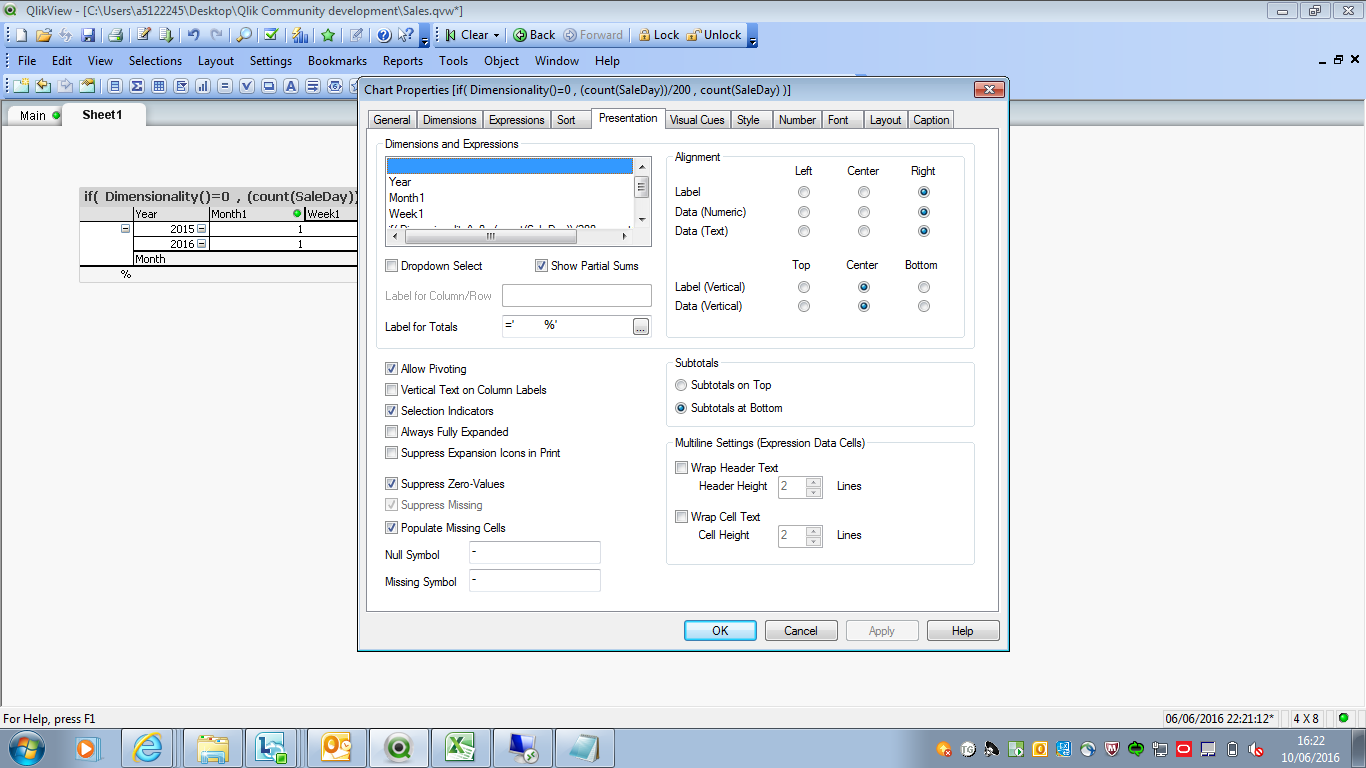Check Always Fully Expanded
Image resolution: width=1366 pixels, height=768 pixels.
click(392, 432)
